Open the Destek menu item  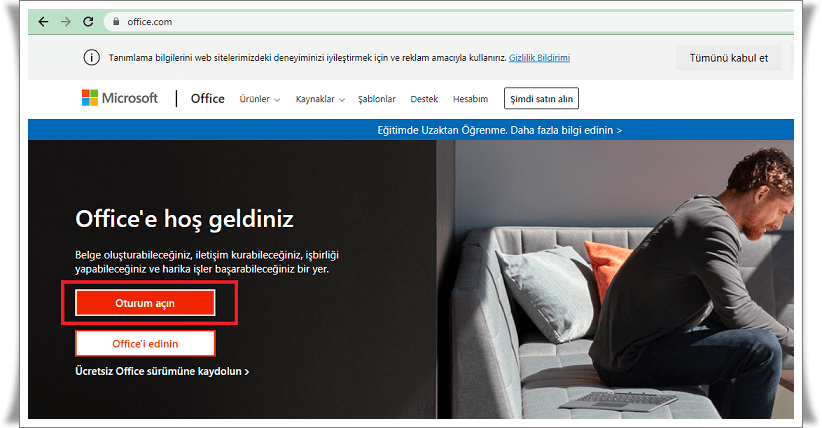(424, 99)
